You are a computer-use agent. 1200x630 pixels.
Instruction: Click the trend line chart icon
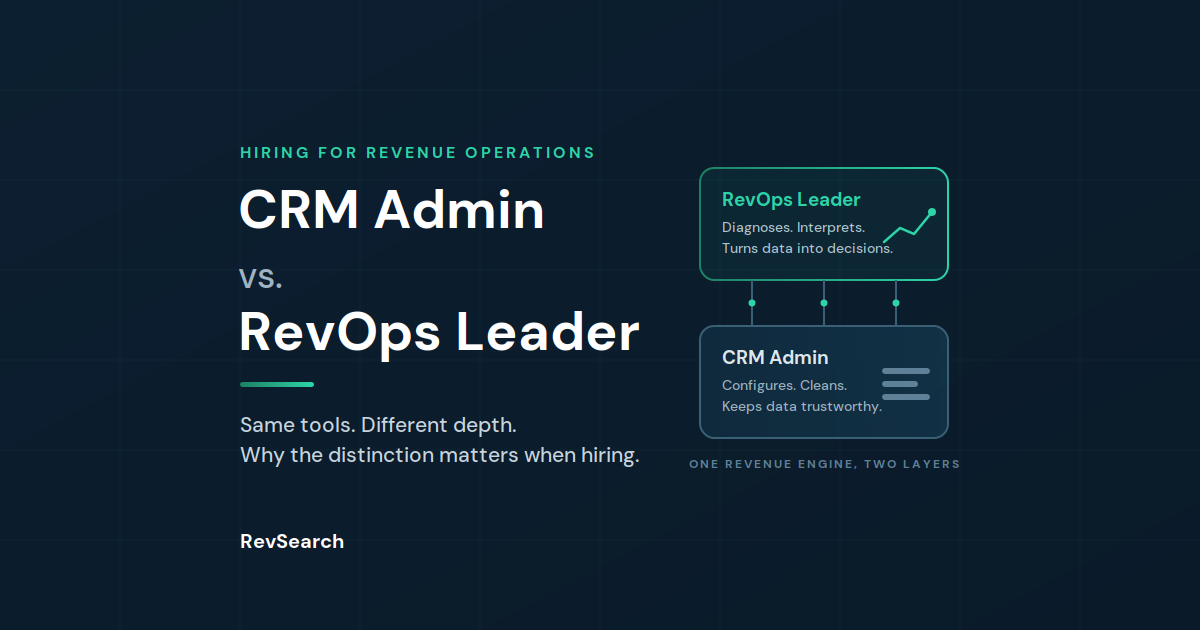click(909, 226)
